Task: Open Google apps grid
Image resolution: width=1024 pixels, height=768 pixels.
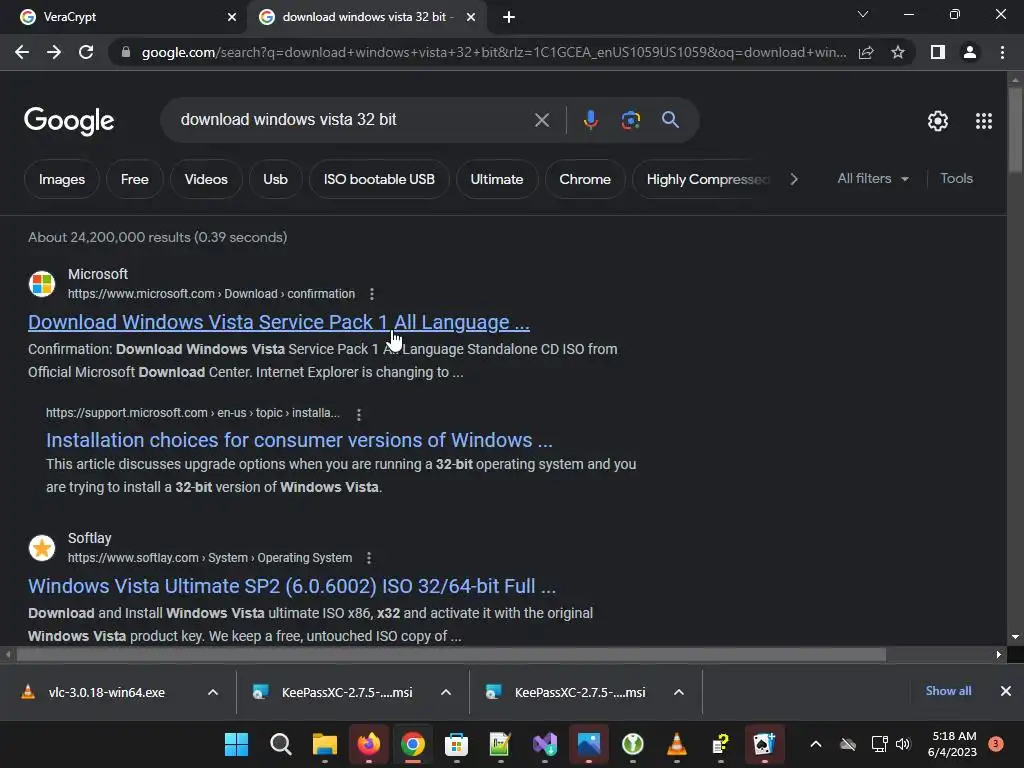Action: pyautogui.click(x=984, y=121)
